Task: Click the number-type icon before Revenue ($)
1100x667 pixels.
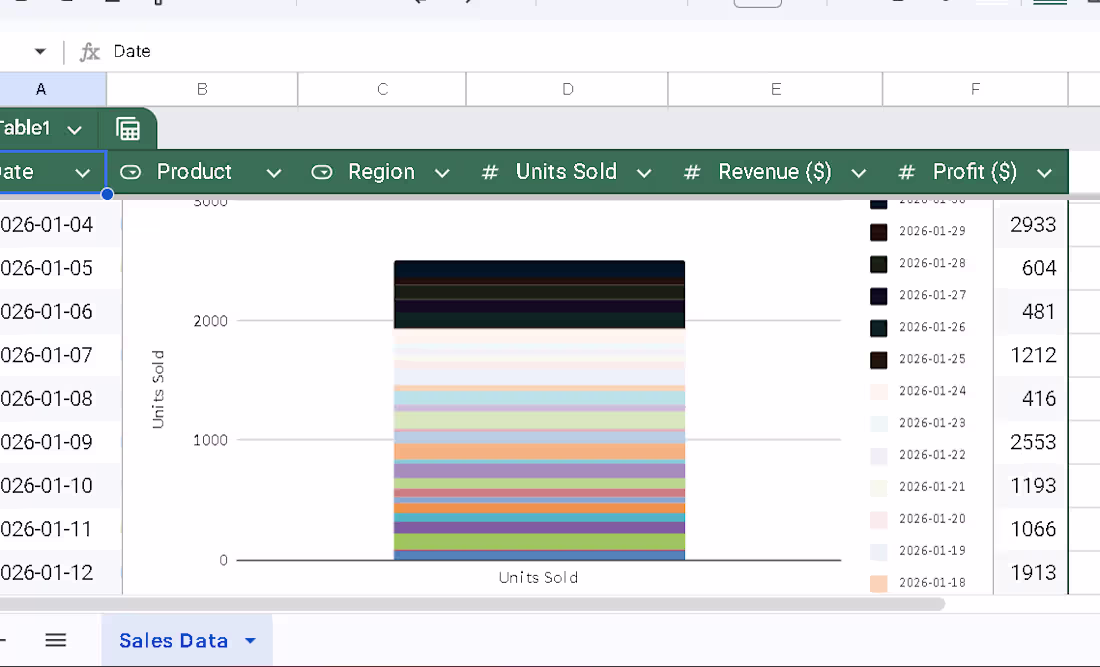Action: 692,172
